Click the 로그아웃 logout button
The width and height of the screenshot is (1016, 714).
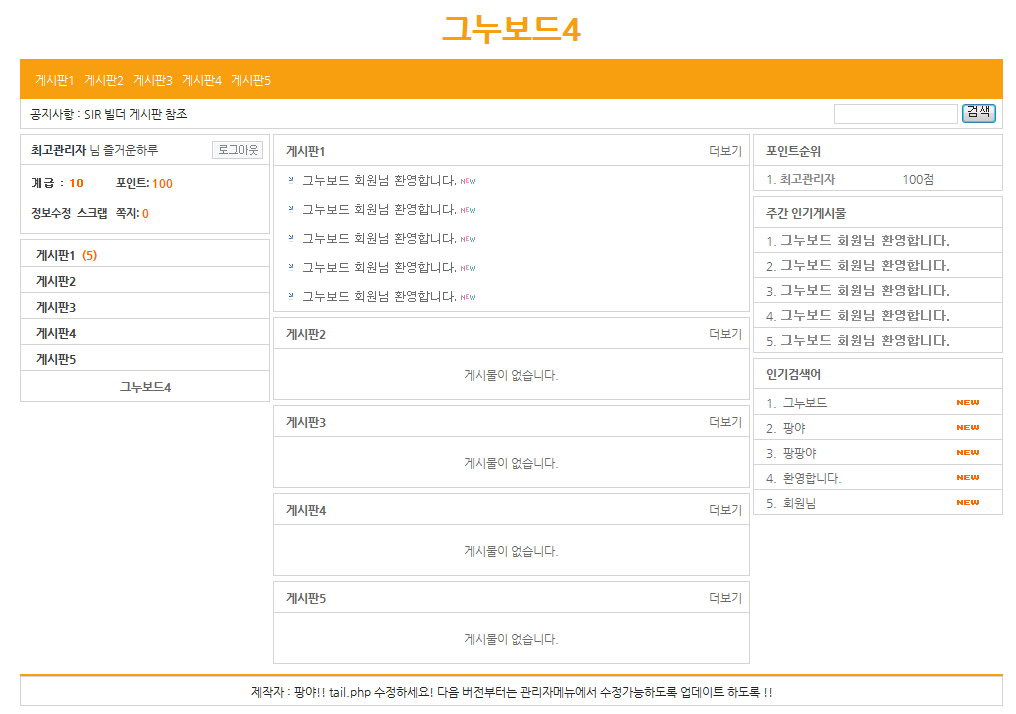(x=238, y=150)
